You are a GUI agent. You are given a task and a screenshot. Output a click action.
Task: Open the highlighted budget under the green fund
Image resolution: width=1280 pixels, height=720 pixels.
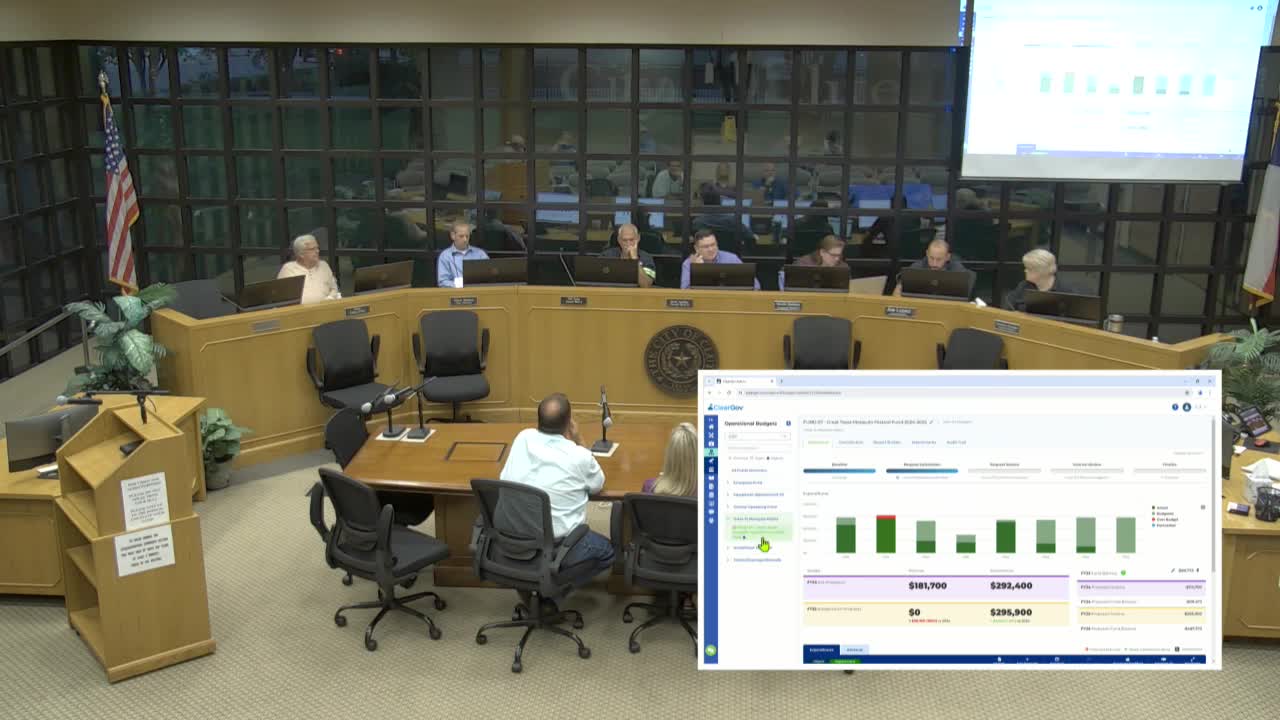(758, 531)
